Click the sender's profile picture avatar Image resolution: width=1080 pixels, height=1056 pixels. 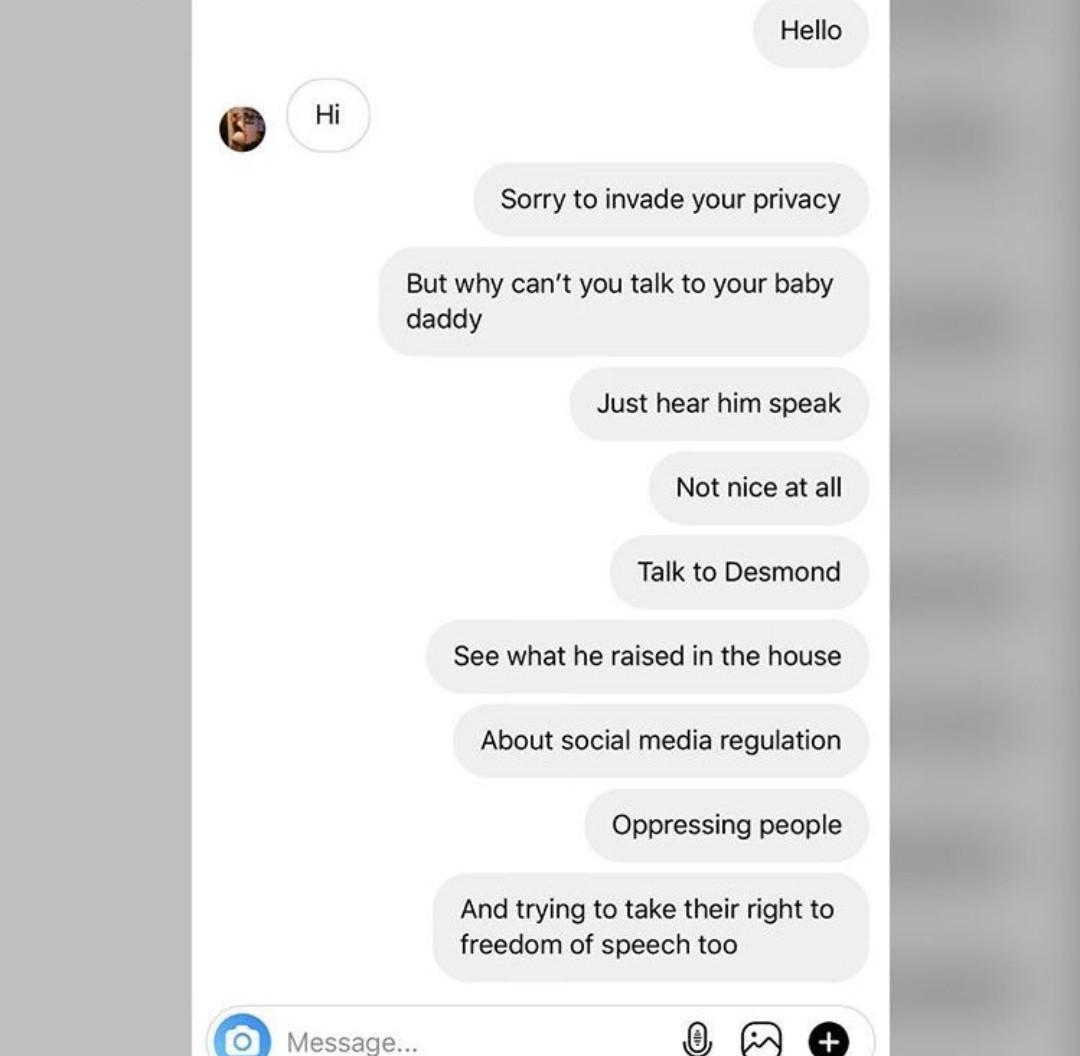tap(242, 129)
